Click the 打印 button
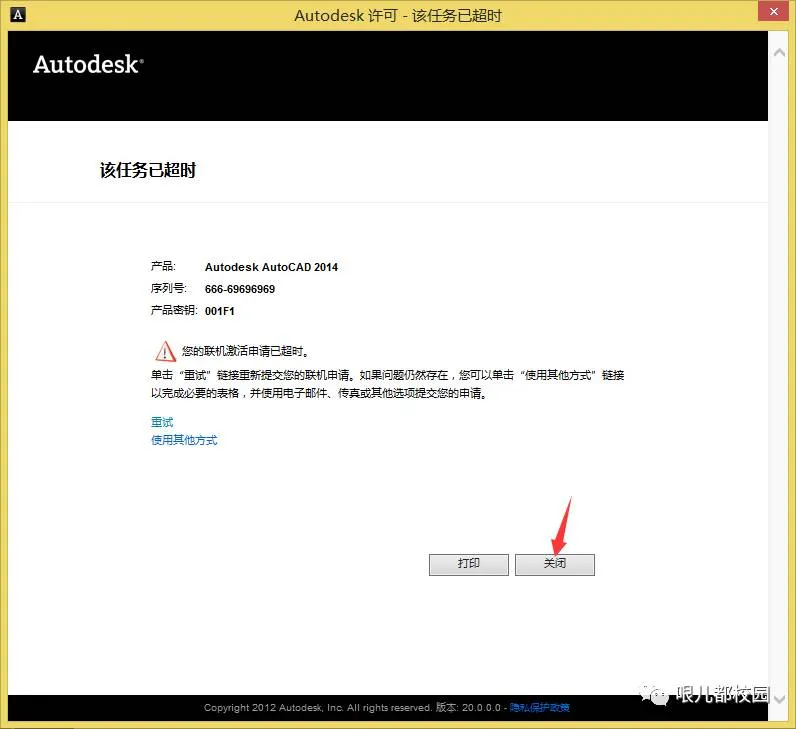796x729 pixels. click(469, 564)
